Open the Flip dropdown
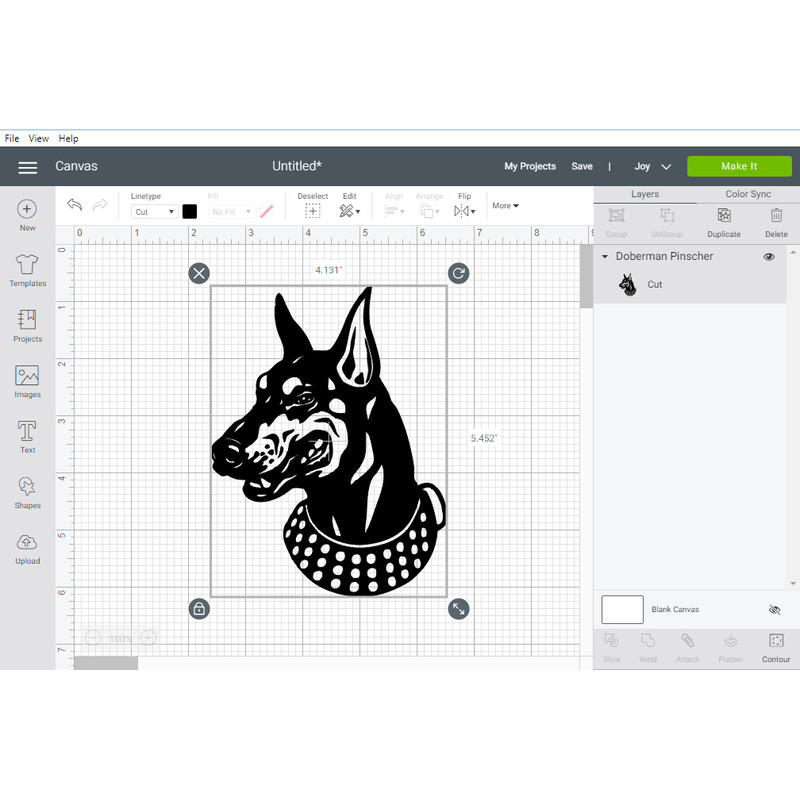The image size is (800, 800). pos(464,210)
